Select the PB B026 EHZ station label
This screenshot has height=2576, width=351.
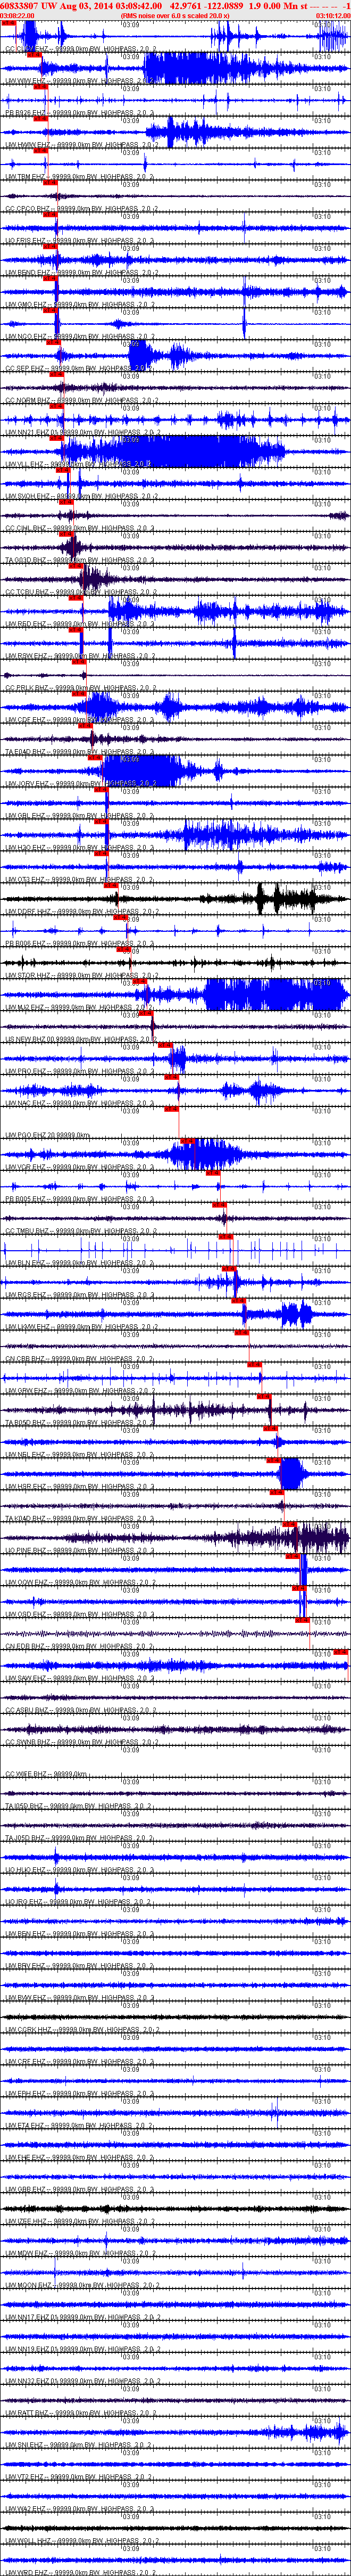(x=80, y=113)
